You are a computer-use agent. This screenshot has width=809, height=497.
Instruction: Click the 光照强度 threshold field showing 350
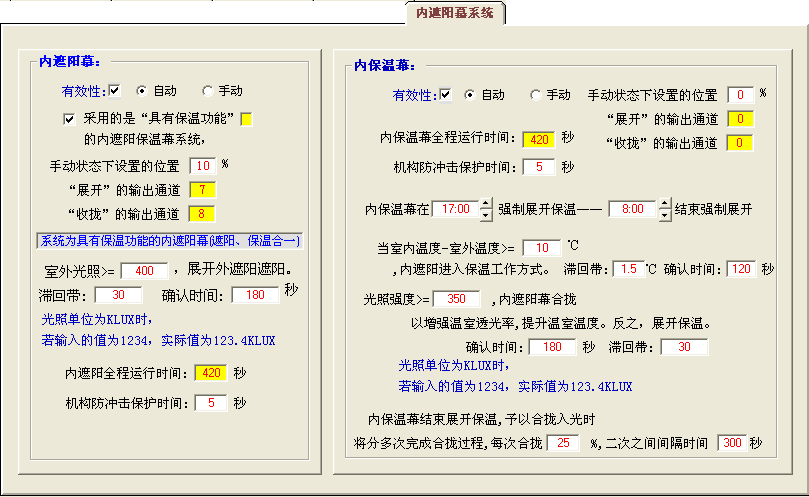(457, 299)
